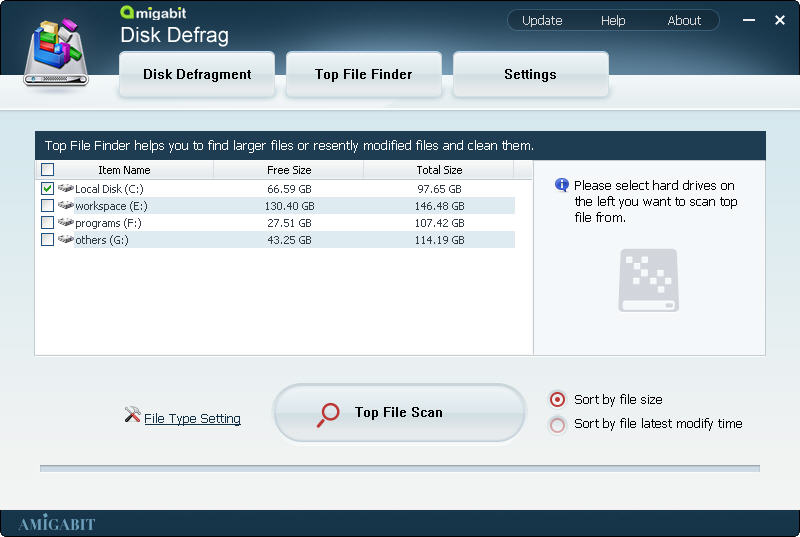Screen dimensions: 800x537
Task: Select the workspace (E:) row name
Action: tap(111, 206)
